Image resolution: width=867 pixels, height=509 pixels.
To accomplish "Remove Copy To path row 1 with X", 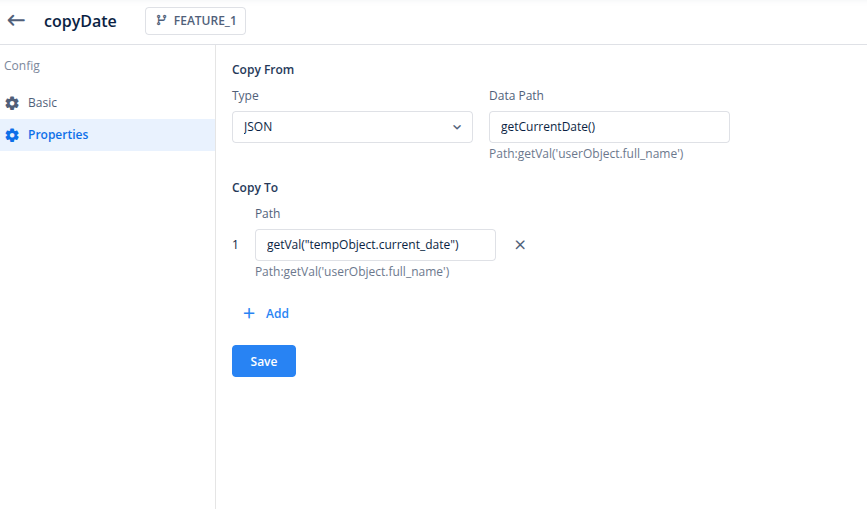I will 520,245.
